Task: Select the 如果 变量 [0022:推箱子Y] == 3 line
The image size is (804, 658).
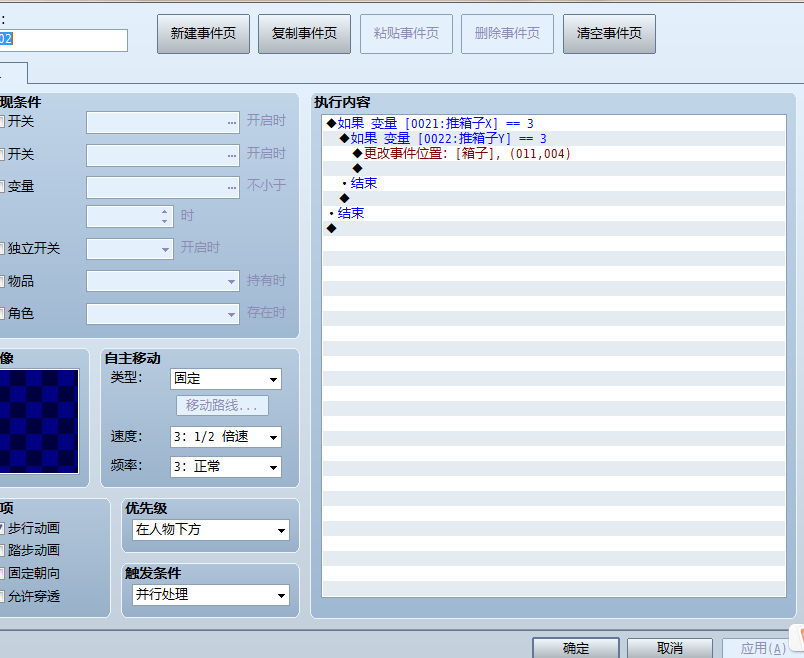Action: [554, 138]
